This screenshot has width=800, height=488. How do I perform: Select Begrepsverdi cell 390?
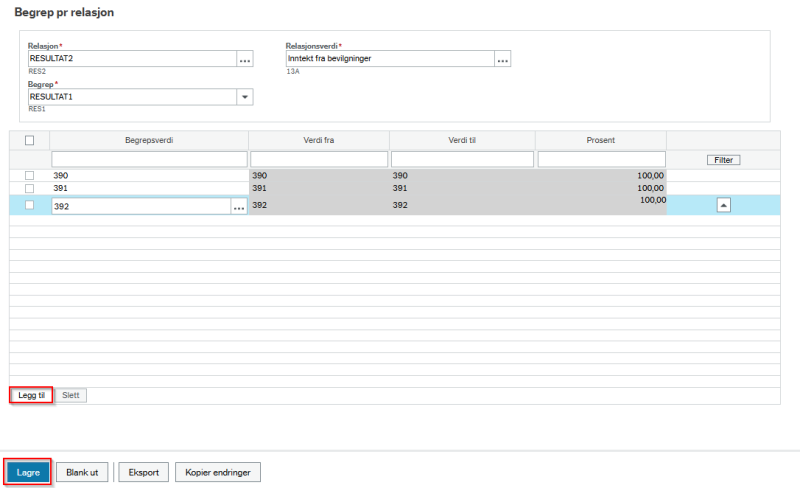pos(149,176)
